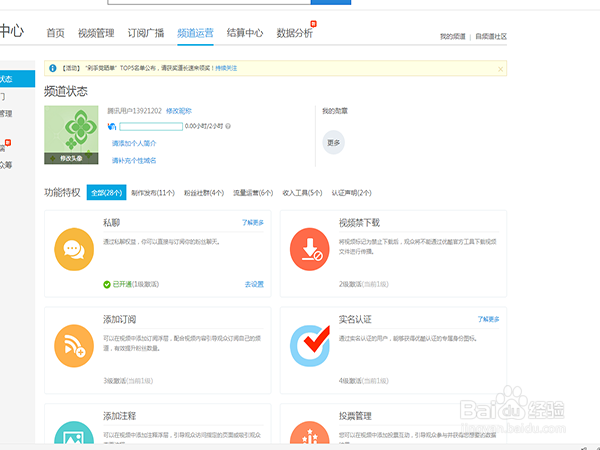Click the 私聊 chat bubble icon

[74, 249]
